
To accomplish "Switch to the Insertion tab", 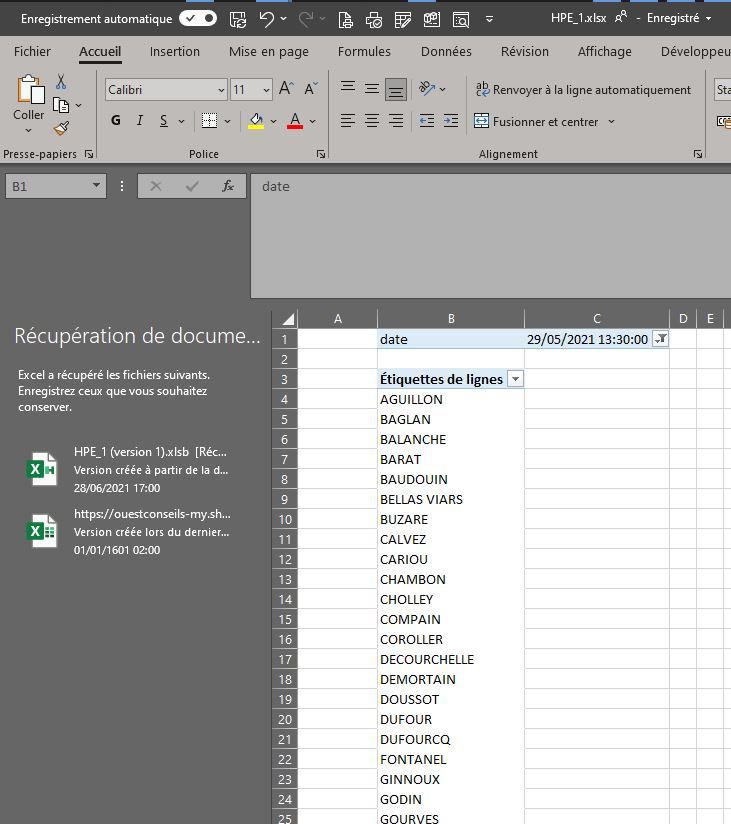I will [x=174, y=52].
